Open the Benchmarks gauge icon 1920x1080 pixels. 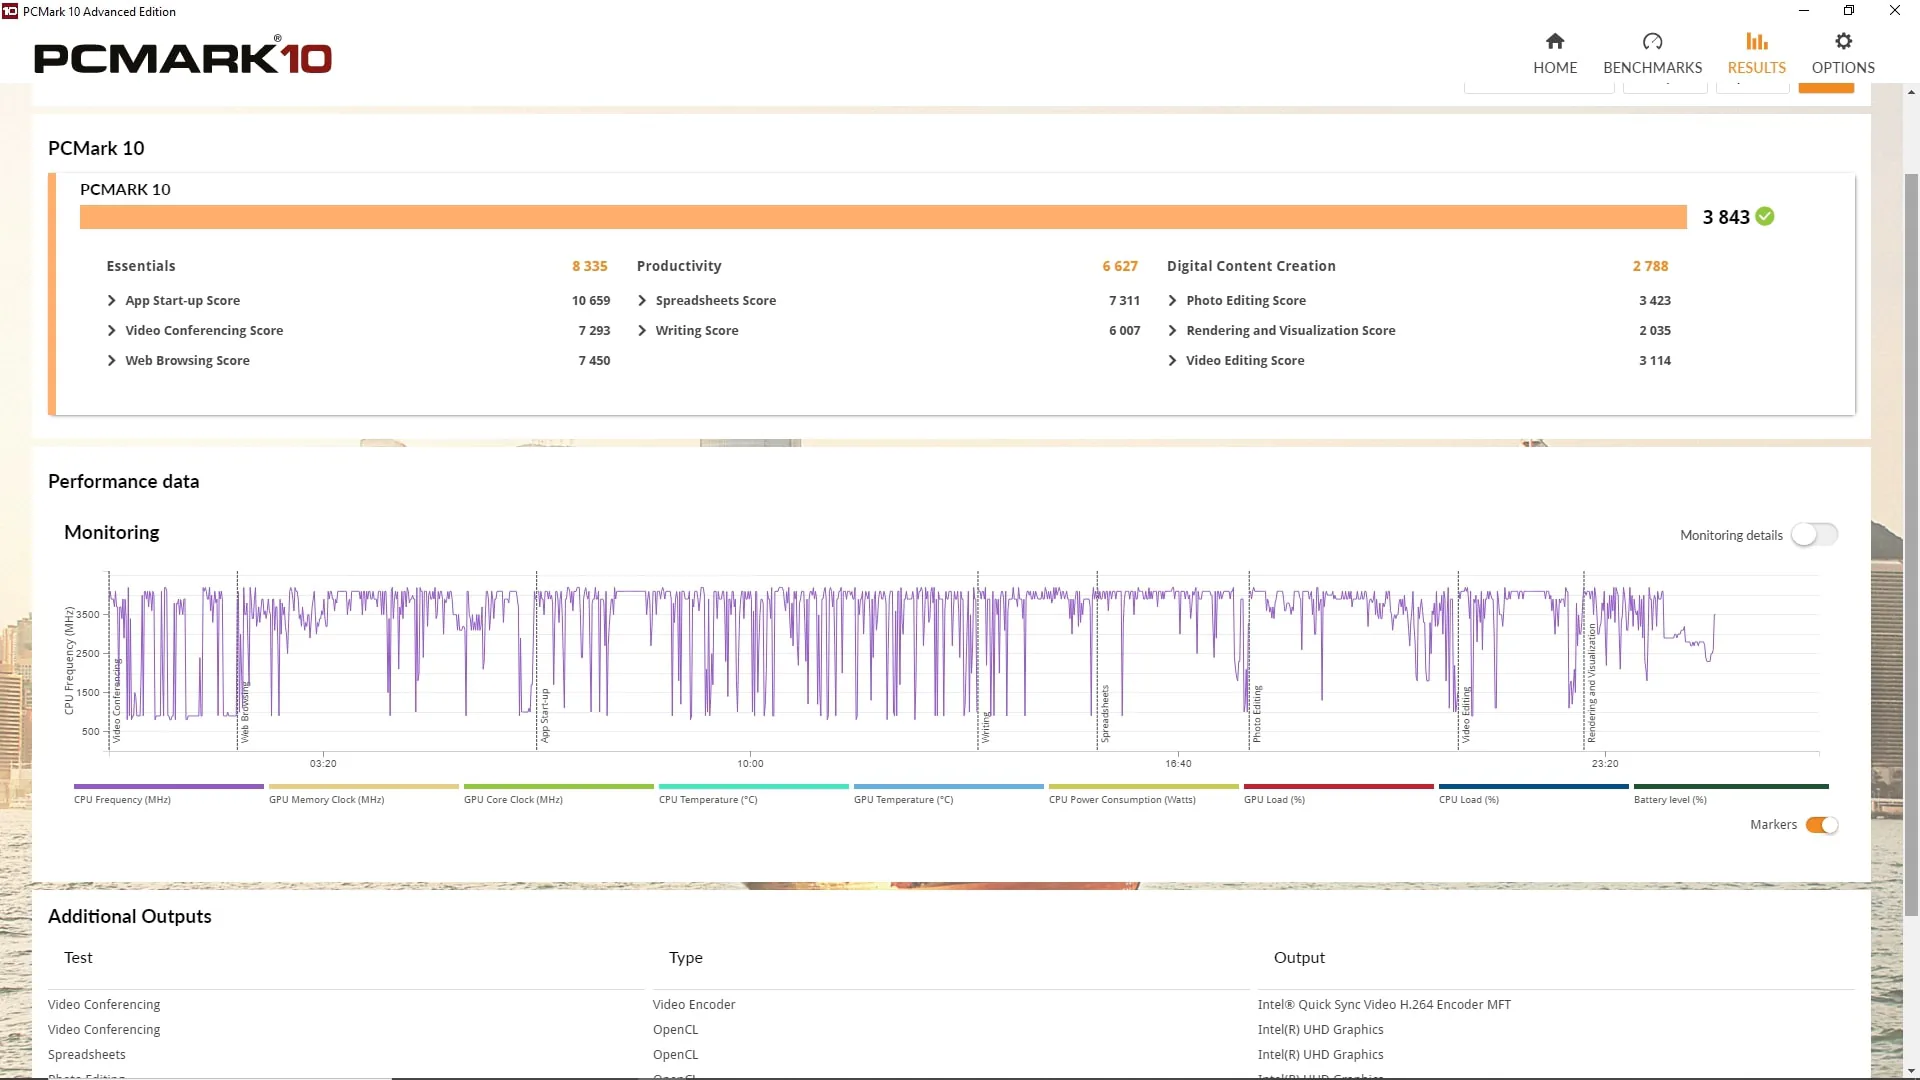[1652, 41]
